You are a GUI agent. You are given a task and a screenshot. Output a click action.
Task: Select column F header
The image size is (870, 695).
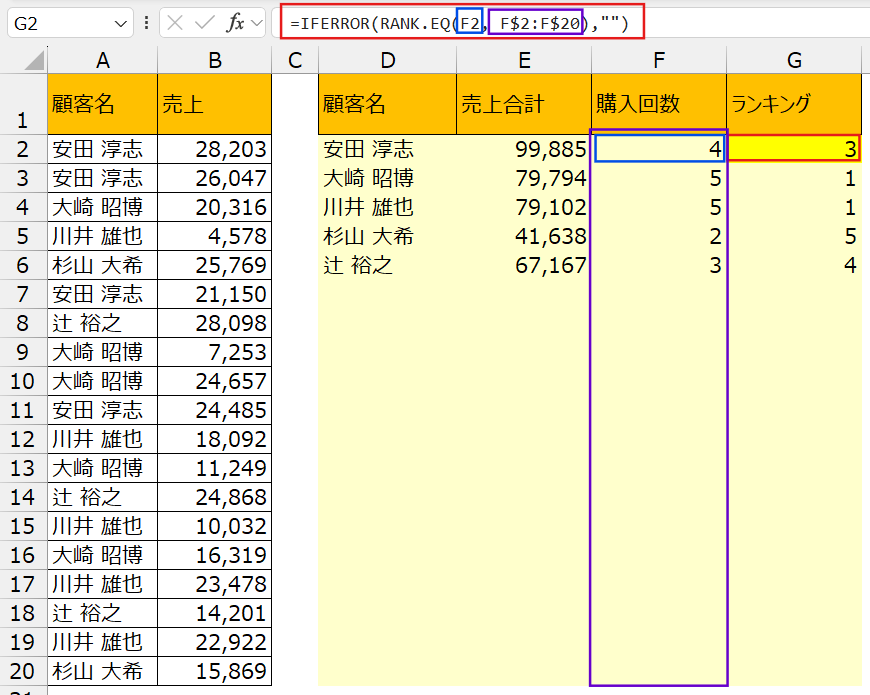658,61
